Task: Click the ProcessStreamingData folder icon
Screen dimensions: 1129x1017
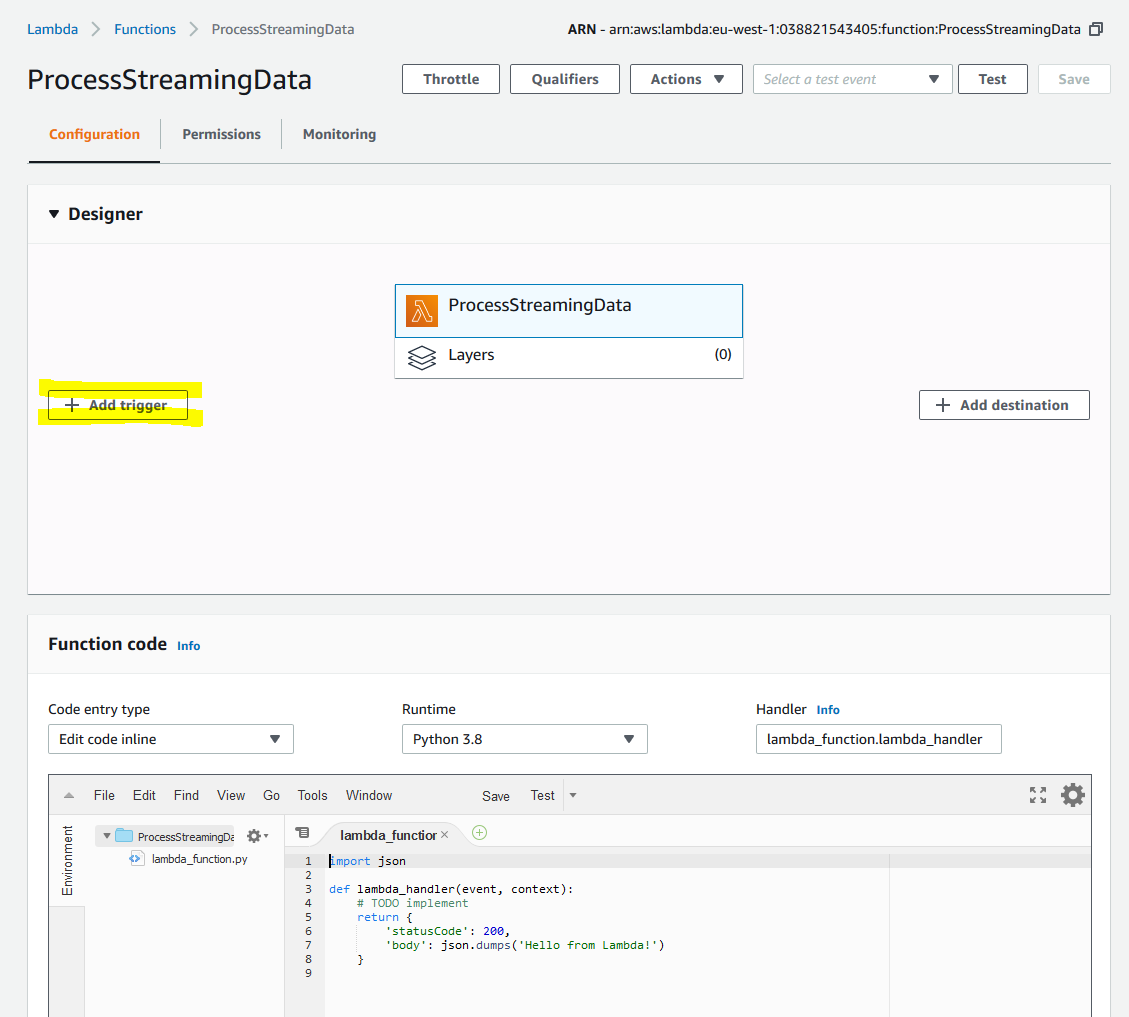Action: click(125, 836)
